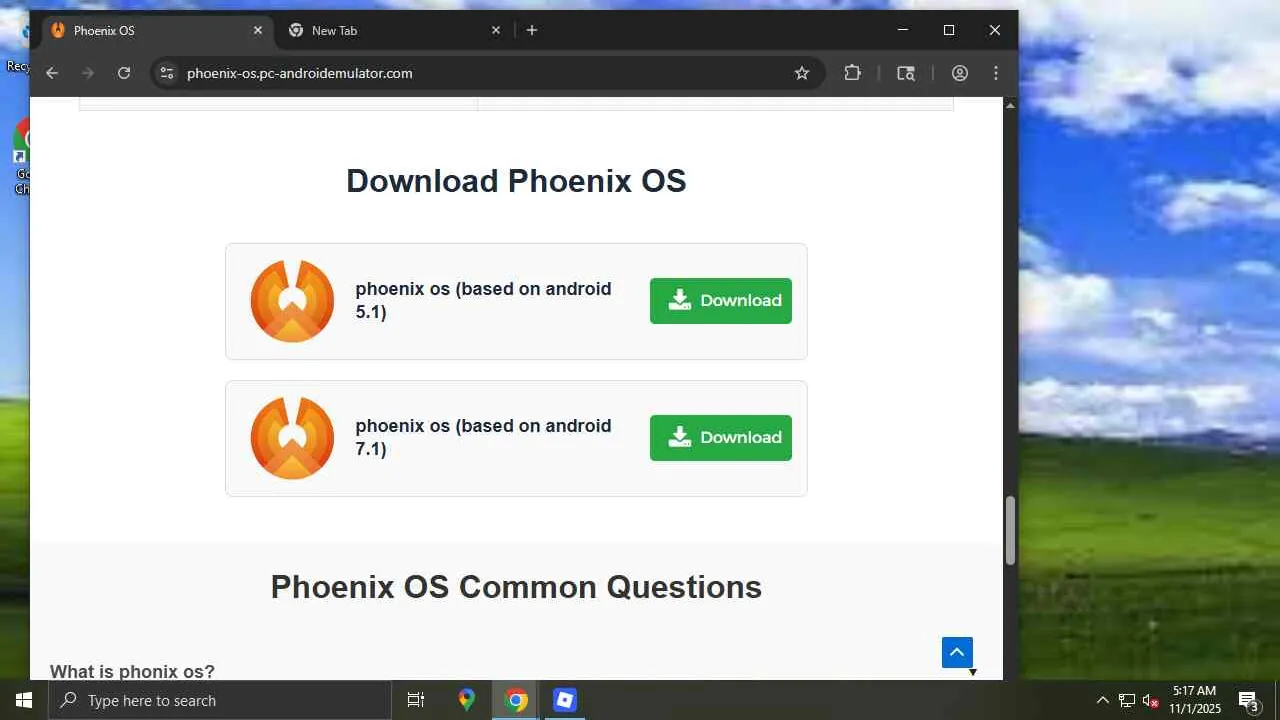
Task: Click the page vertical scrollbar thumb
Action: point(1010,530)
